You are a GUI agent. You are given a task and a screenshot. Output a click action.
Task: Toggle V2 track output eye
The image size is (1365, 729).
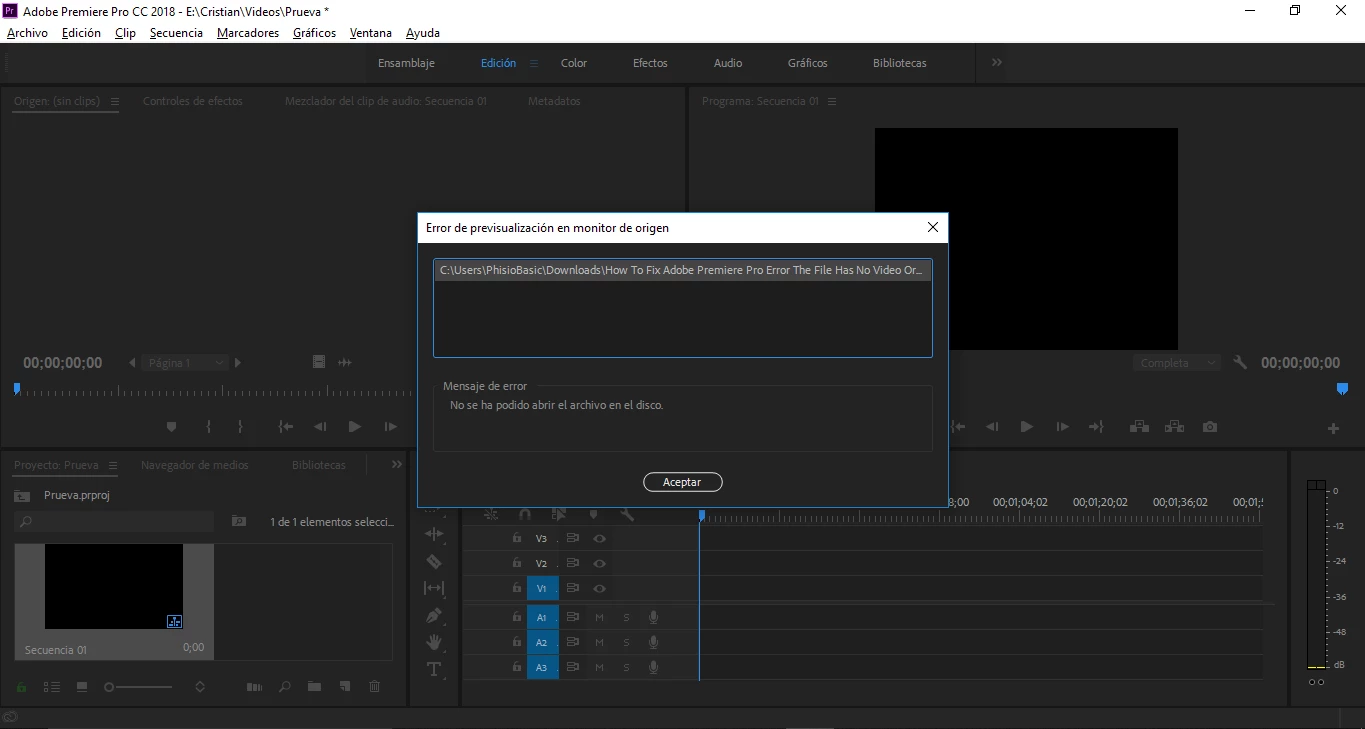click(599, 563)
